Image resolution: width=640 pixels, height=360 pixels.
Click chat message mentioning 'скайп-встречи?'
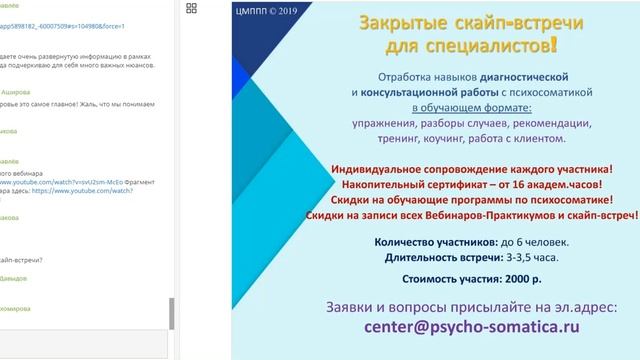(21, 260)
